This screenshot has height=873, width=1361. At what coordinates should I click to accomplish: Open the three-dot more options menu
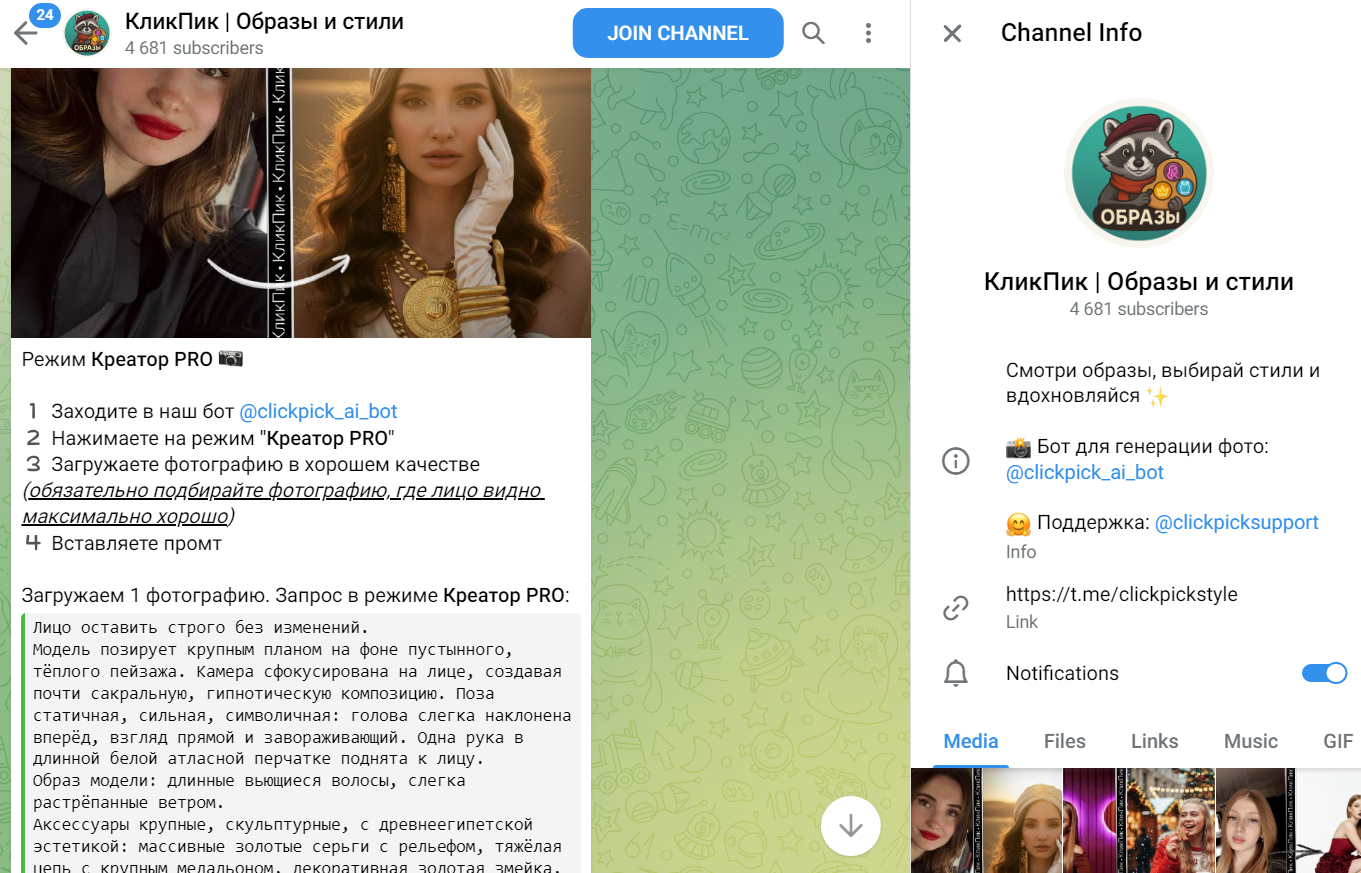coord(868,33)
